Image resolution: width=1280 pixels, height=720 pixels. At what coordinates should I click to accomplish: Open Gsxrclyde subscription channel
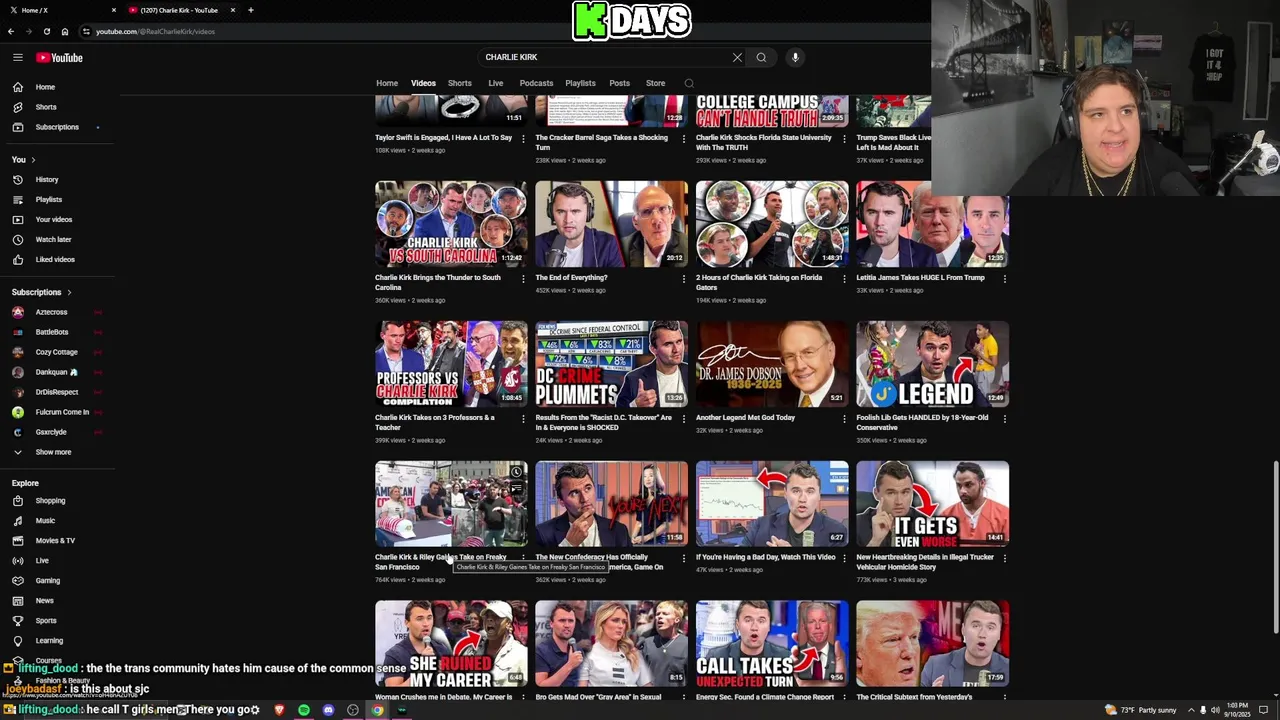[56, 432]
